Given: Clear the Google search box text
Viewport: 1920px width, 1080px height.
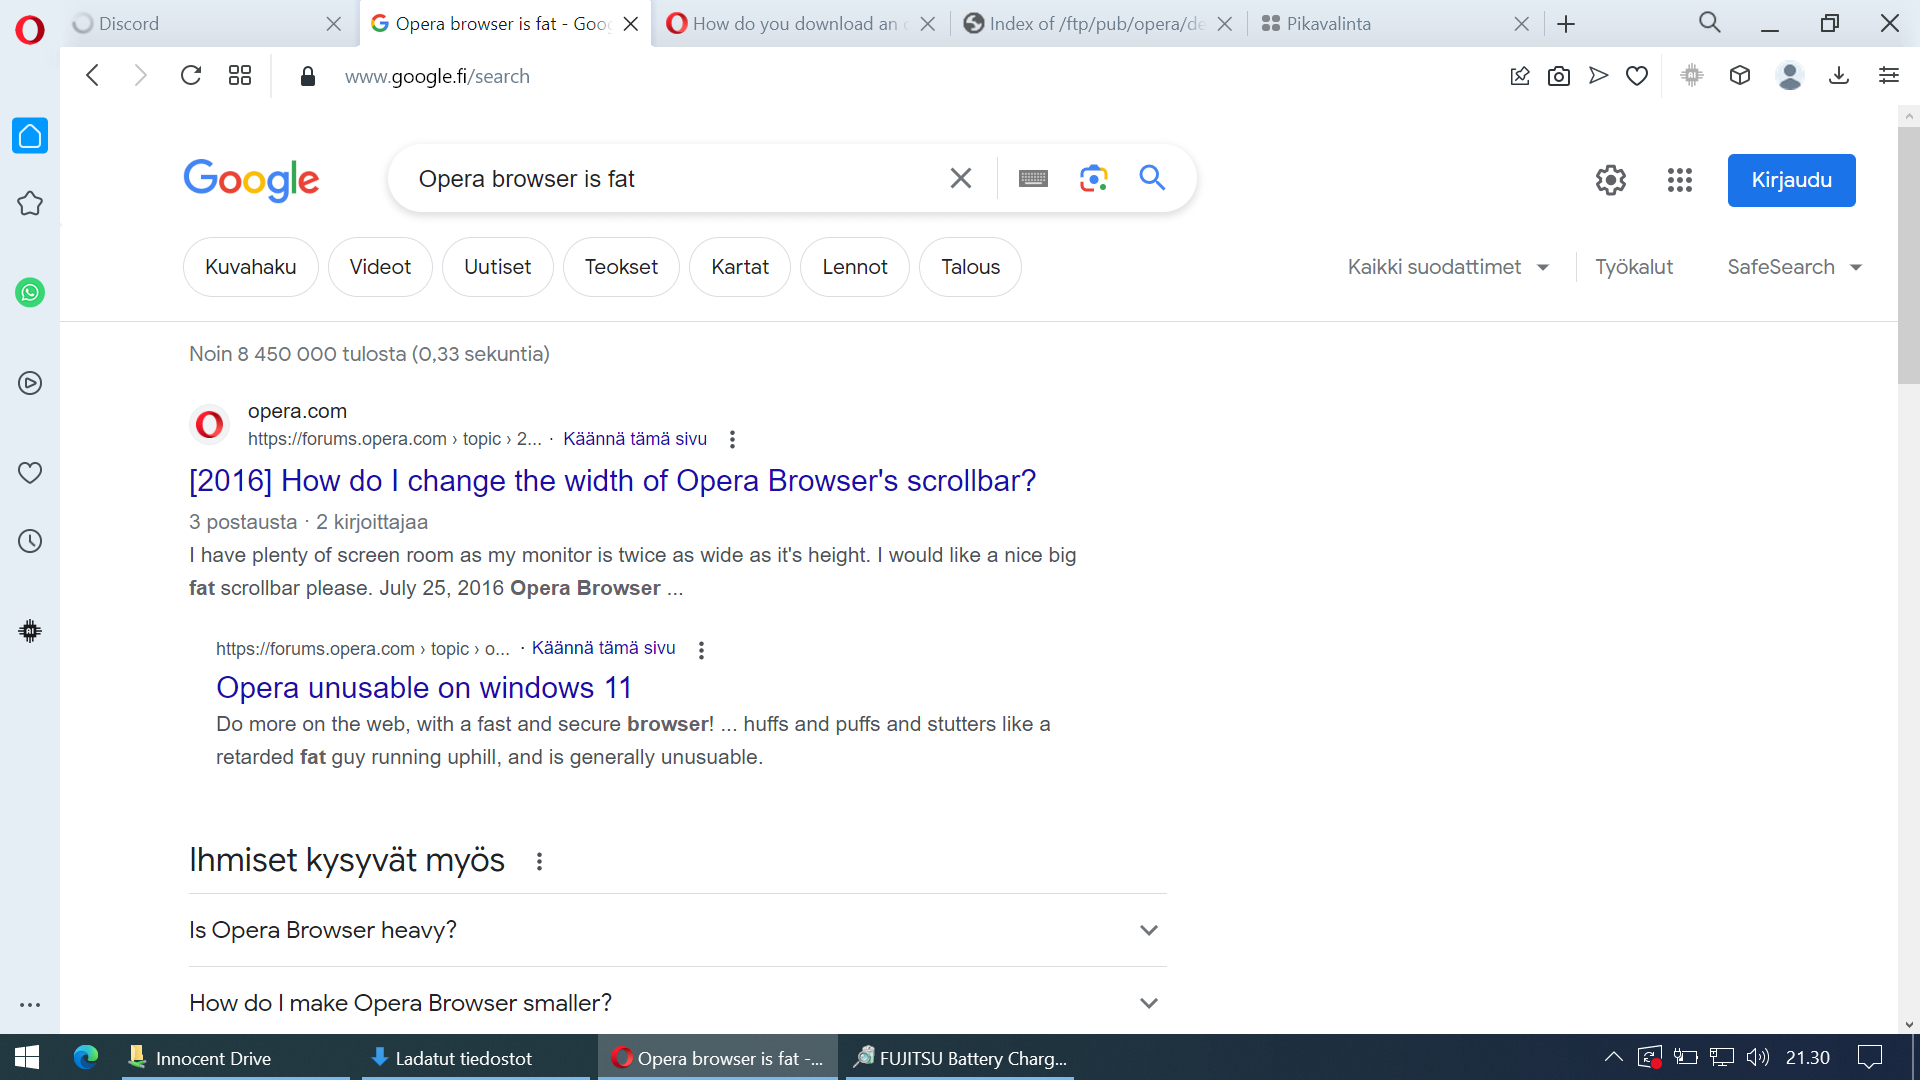Looking at the screenshot, I should point(961,178).
